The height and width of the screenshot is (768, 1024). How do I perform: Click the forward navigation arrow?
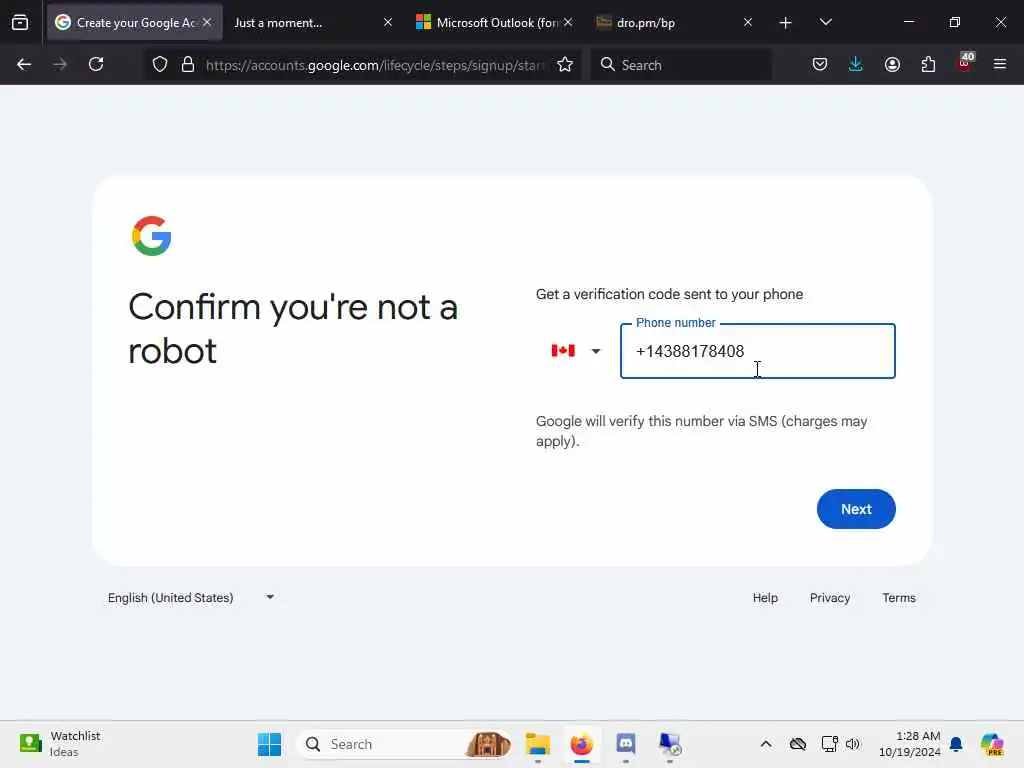60,64
